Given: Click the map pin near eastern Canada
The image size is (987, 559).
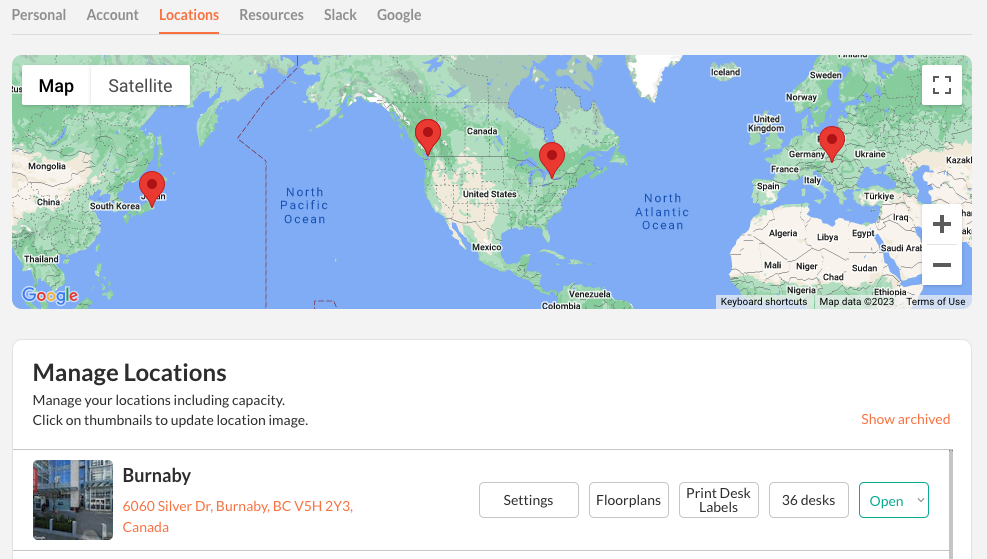Looking at the screenshot, I should point(551,158).
